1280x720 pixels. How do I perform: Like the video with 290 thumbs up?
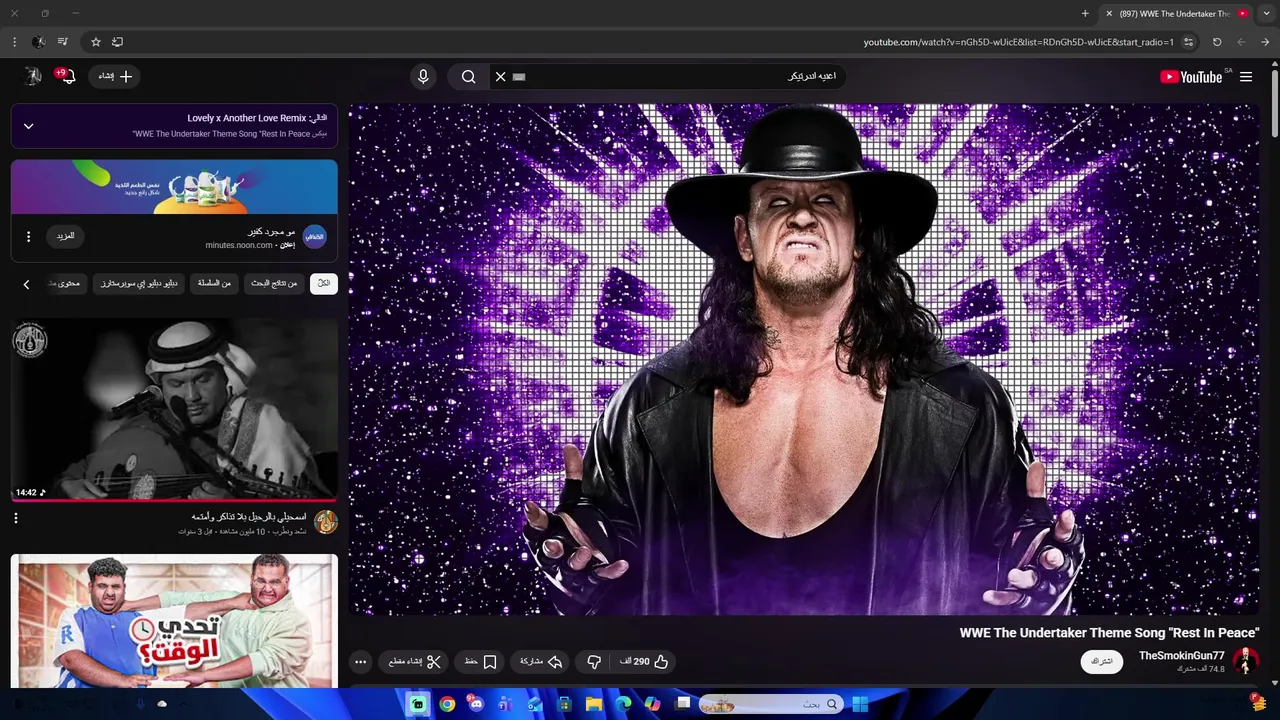coord(645,662)
